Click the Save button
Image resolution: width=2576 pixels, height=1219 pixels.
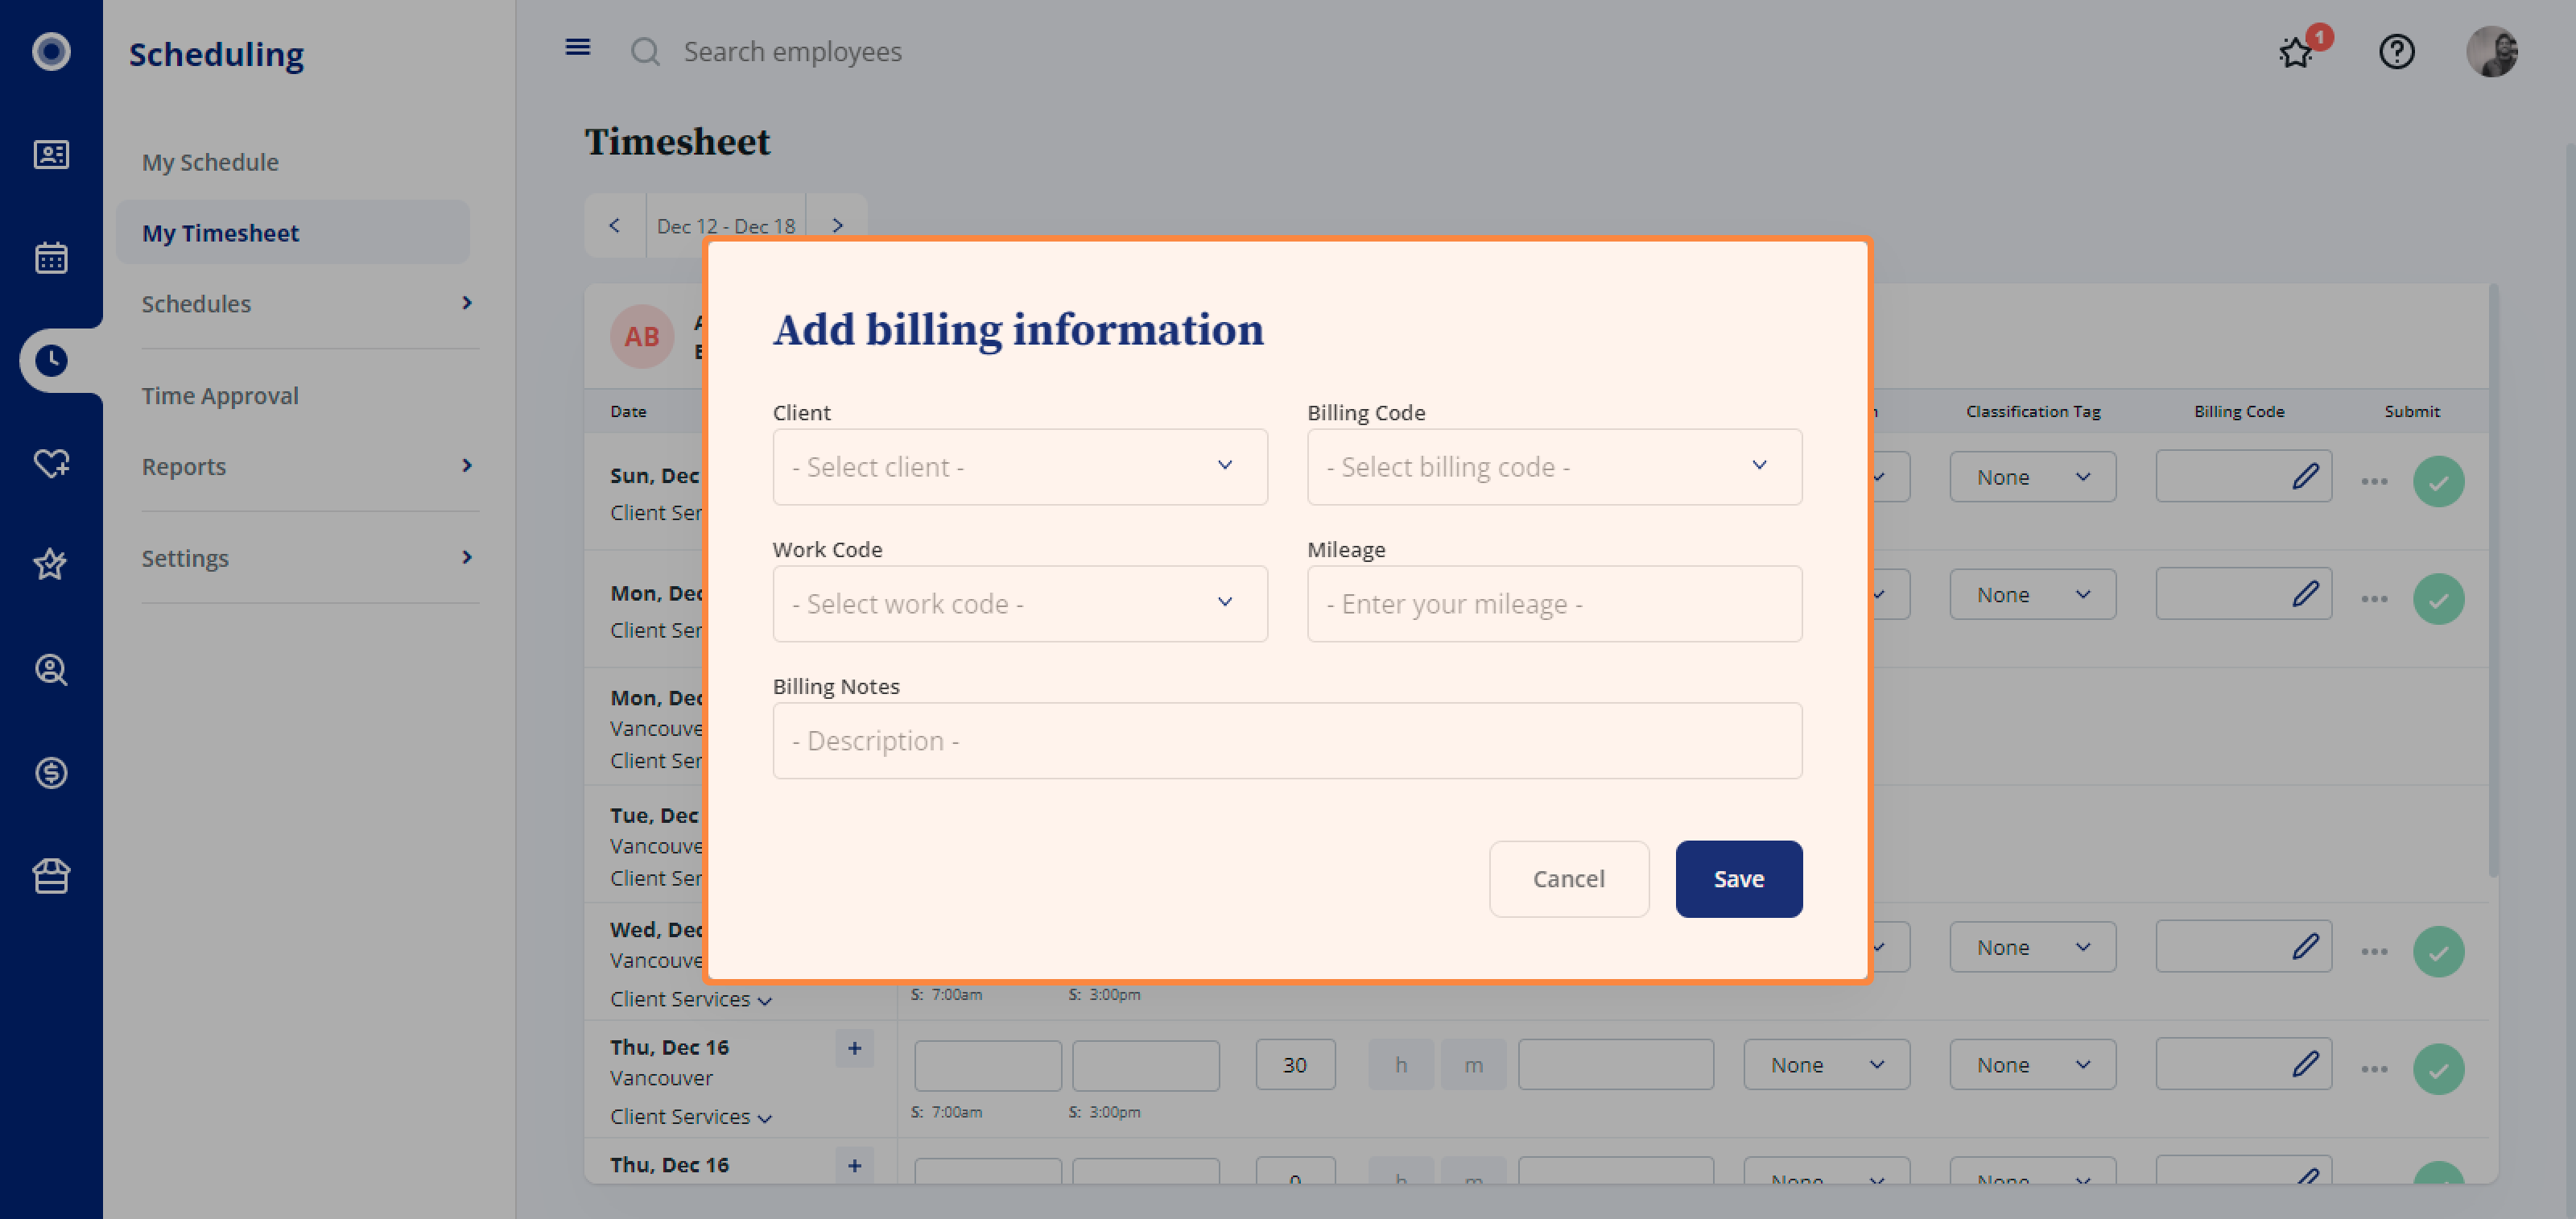[1738, 879]
